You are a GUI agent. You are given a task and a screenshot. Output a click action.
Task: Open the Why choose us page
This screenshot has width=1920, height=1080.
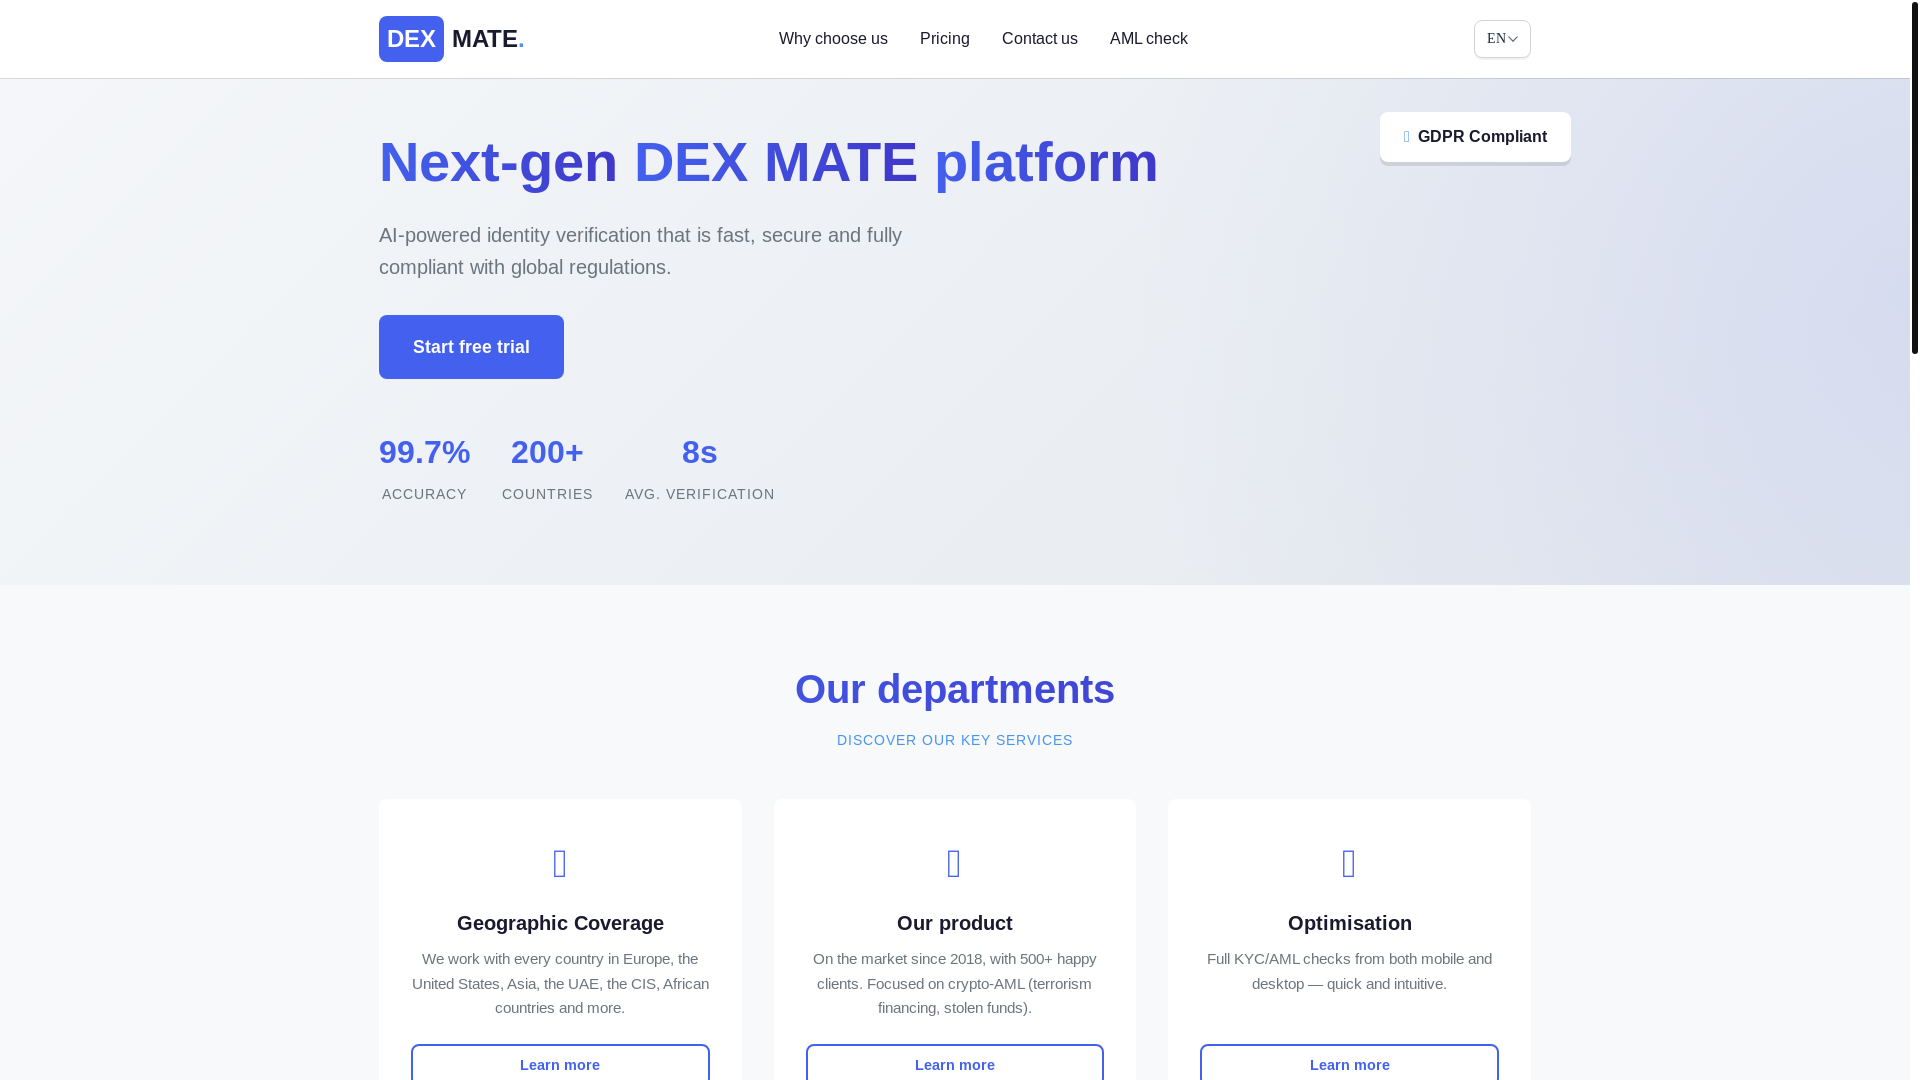coord(833,39)
